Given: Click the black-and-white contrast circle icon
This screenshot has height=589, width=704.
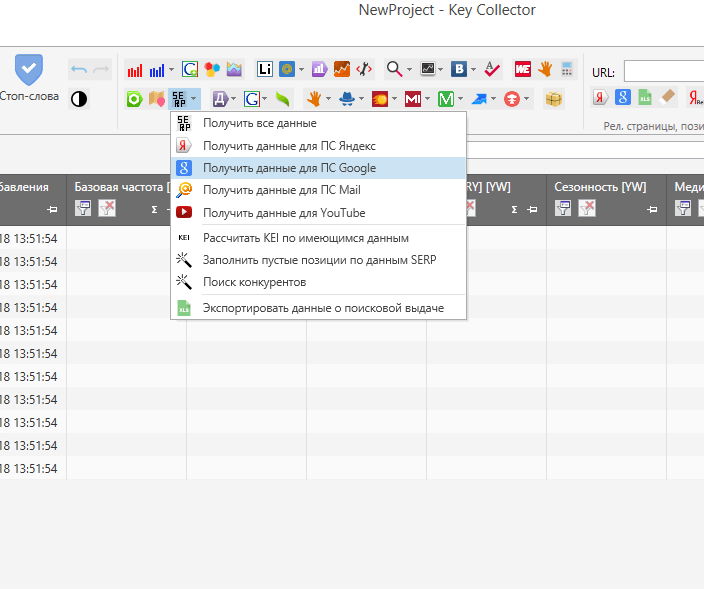Looking at the screenshot, I should (78, 98).
